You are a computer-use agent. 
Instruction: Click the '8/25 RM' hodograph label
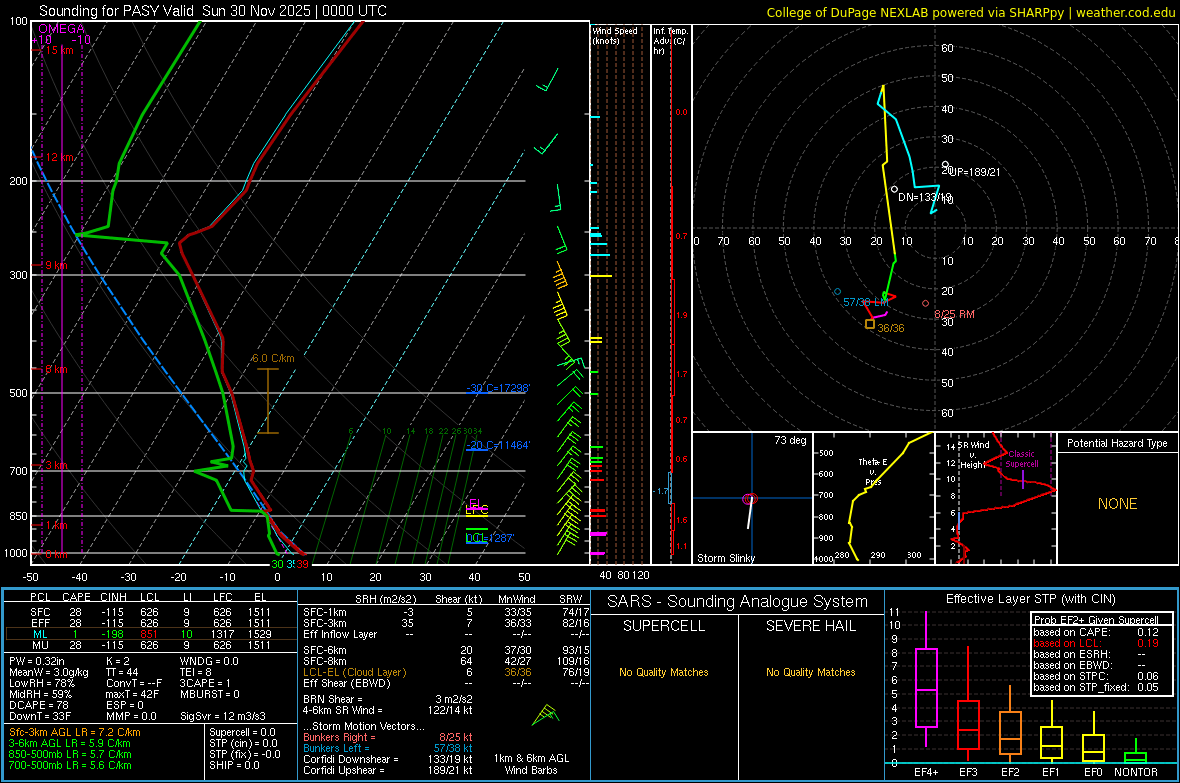[954, 314]
